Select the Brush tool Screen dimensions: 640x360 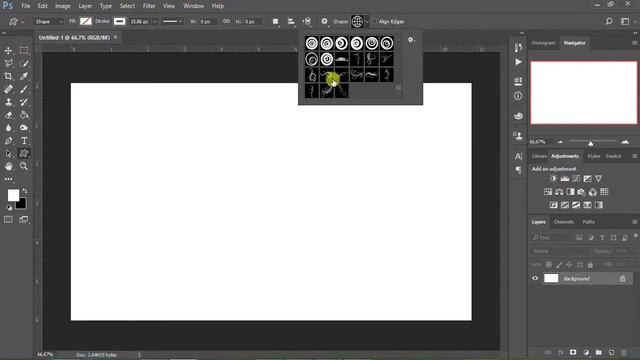(24, 89)
